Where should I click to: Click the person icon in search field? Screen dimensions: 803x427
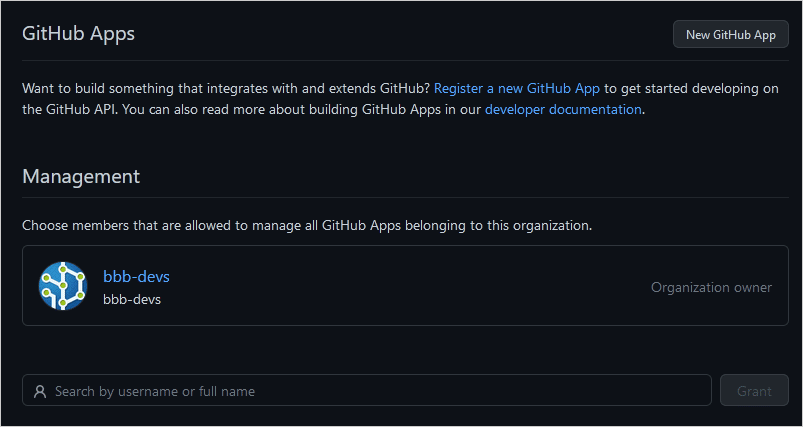click(x=40, y=391)
